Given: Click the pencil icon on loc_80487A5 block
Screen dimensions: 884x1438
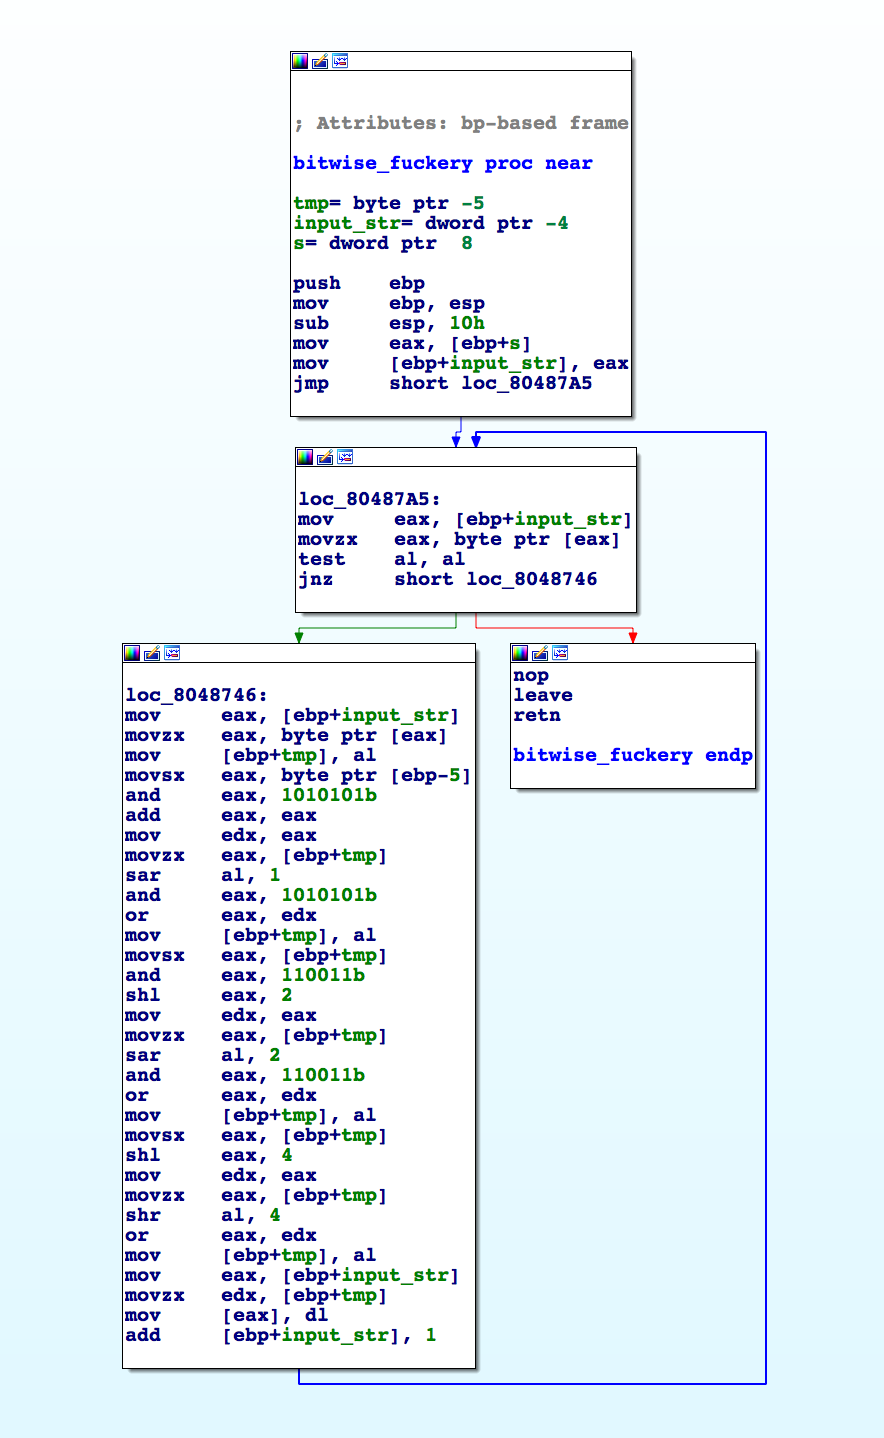Looking at the screenshot, I should point(325,457).
